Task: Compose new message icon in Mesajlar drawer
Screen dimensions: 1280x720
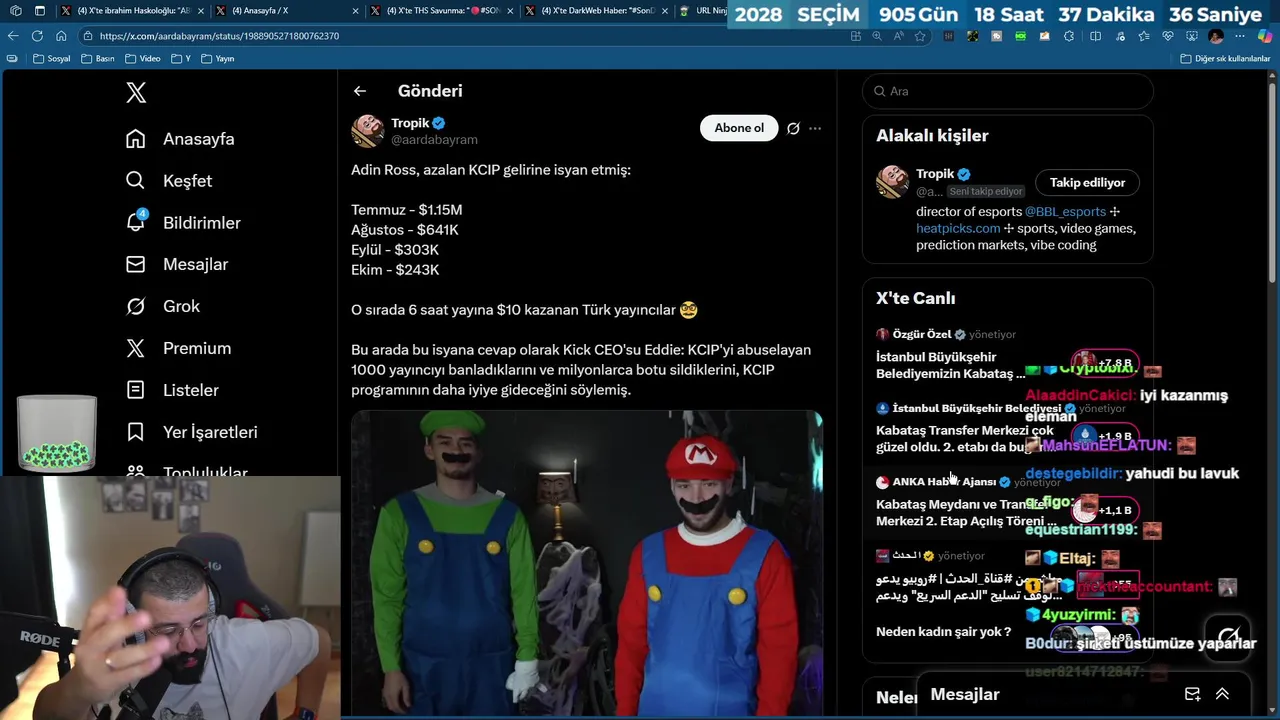Action: [x=1192, y=694]
